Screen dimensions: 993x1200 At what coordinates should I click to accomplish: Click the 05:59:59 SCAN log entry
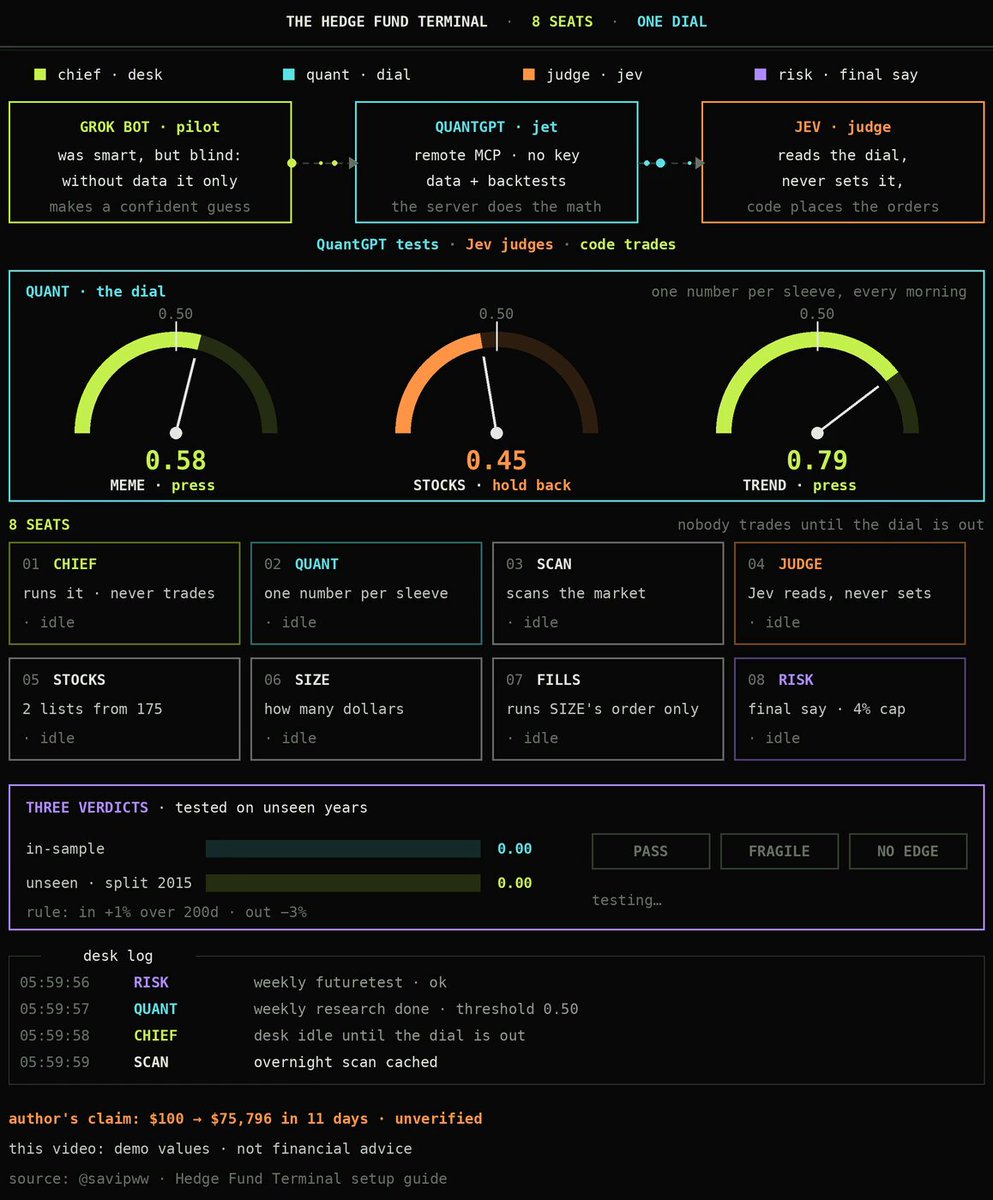pyautogui.click(x=228, y=1062)
